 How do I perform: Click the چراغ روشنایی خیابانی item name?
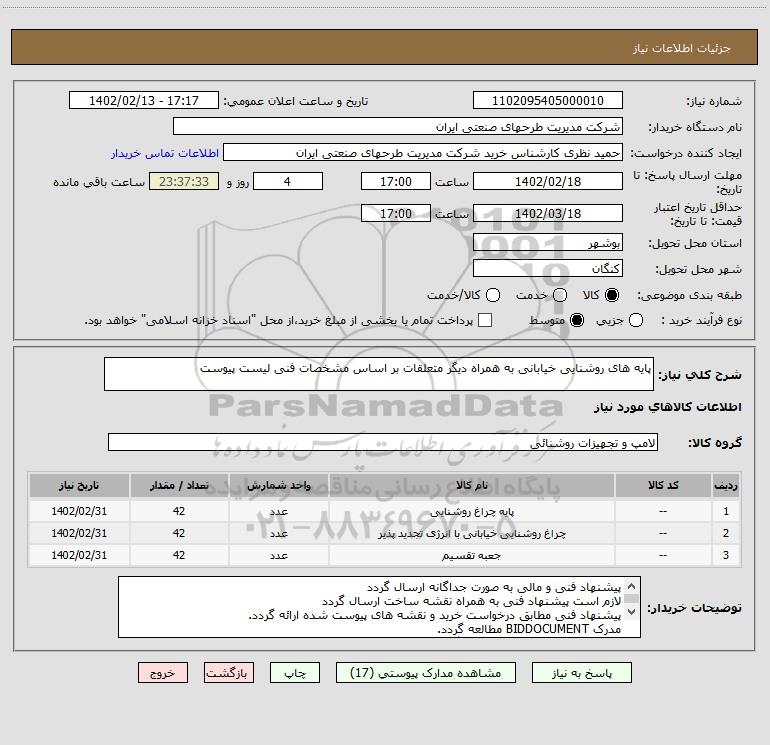point(471,533)
